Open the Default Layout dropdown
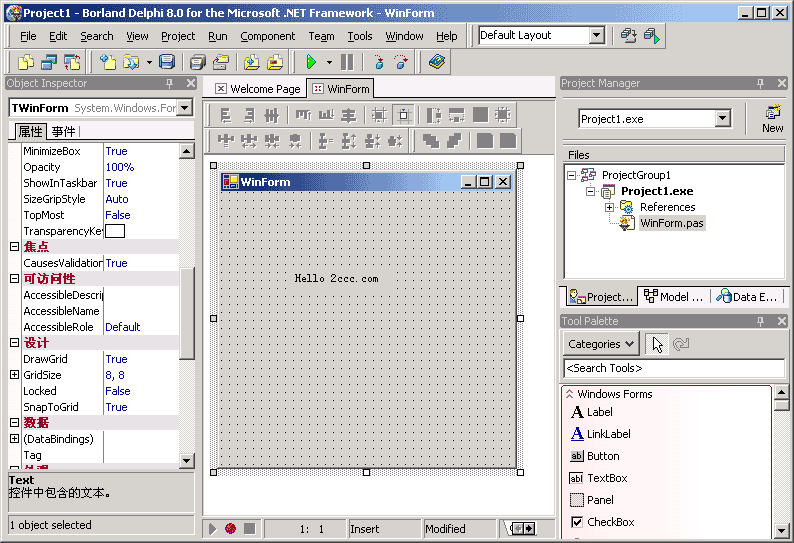The width and height of the screenshot is (794, 543). click(597, 35)
